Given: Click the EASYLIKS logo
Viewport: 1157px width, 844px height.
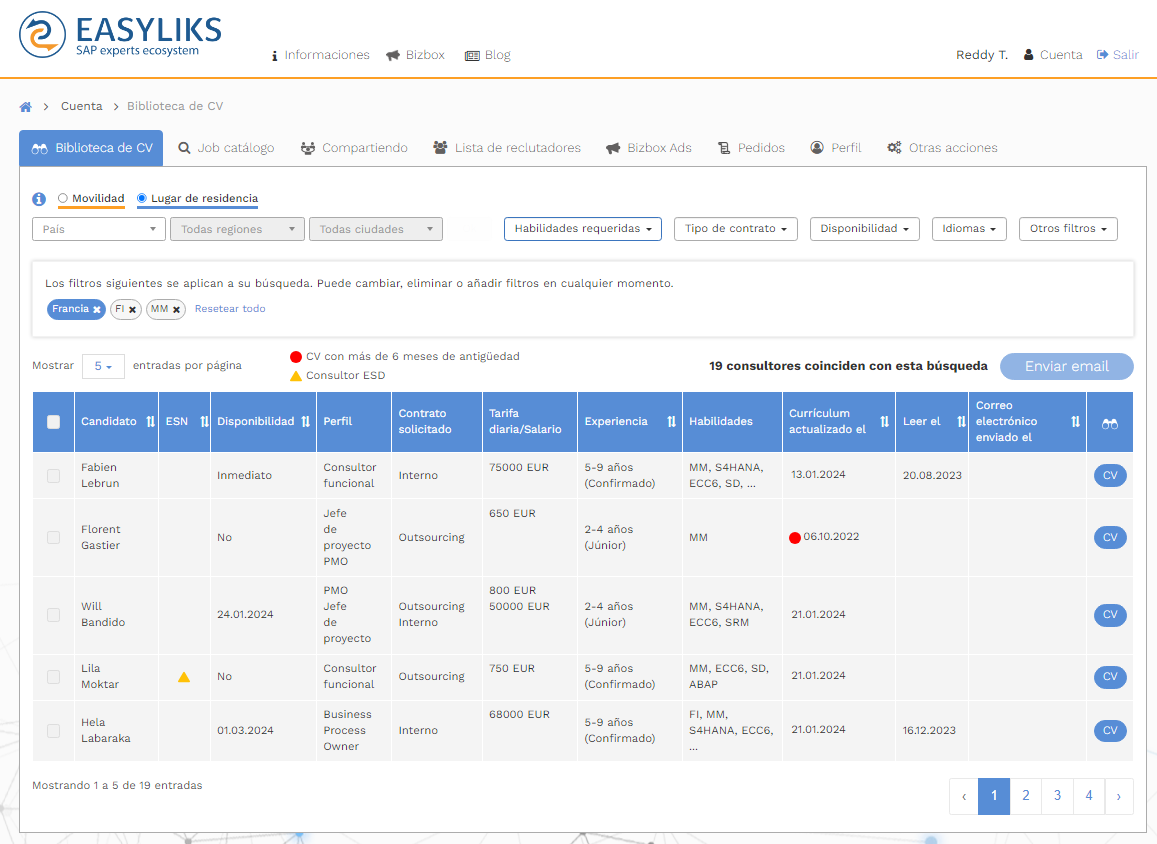Looking at the screenshot, I should pos(120,35).
